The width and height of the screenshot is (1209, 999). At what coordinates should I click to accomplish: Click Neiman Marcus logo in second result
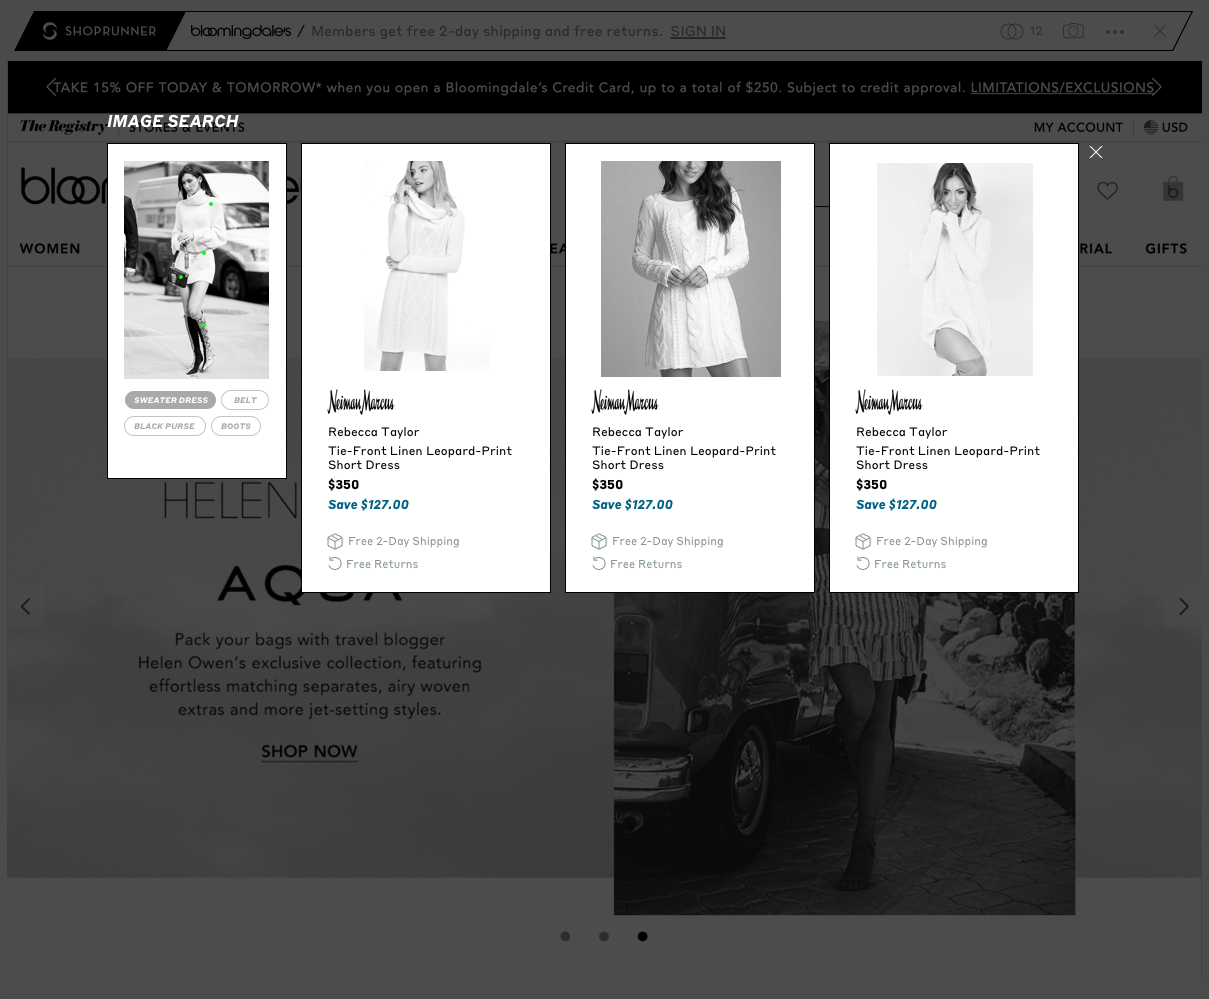point(625,402)
